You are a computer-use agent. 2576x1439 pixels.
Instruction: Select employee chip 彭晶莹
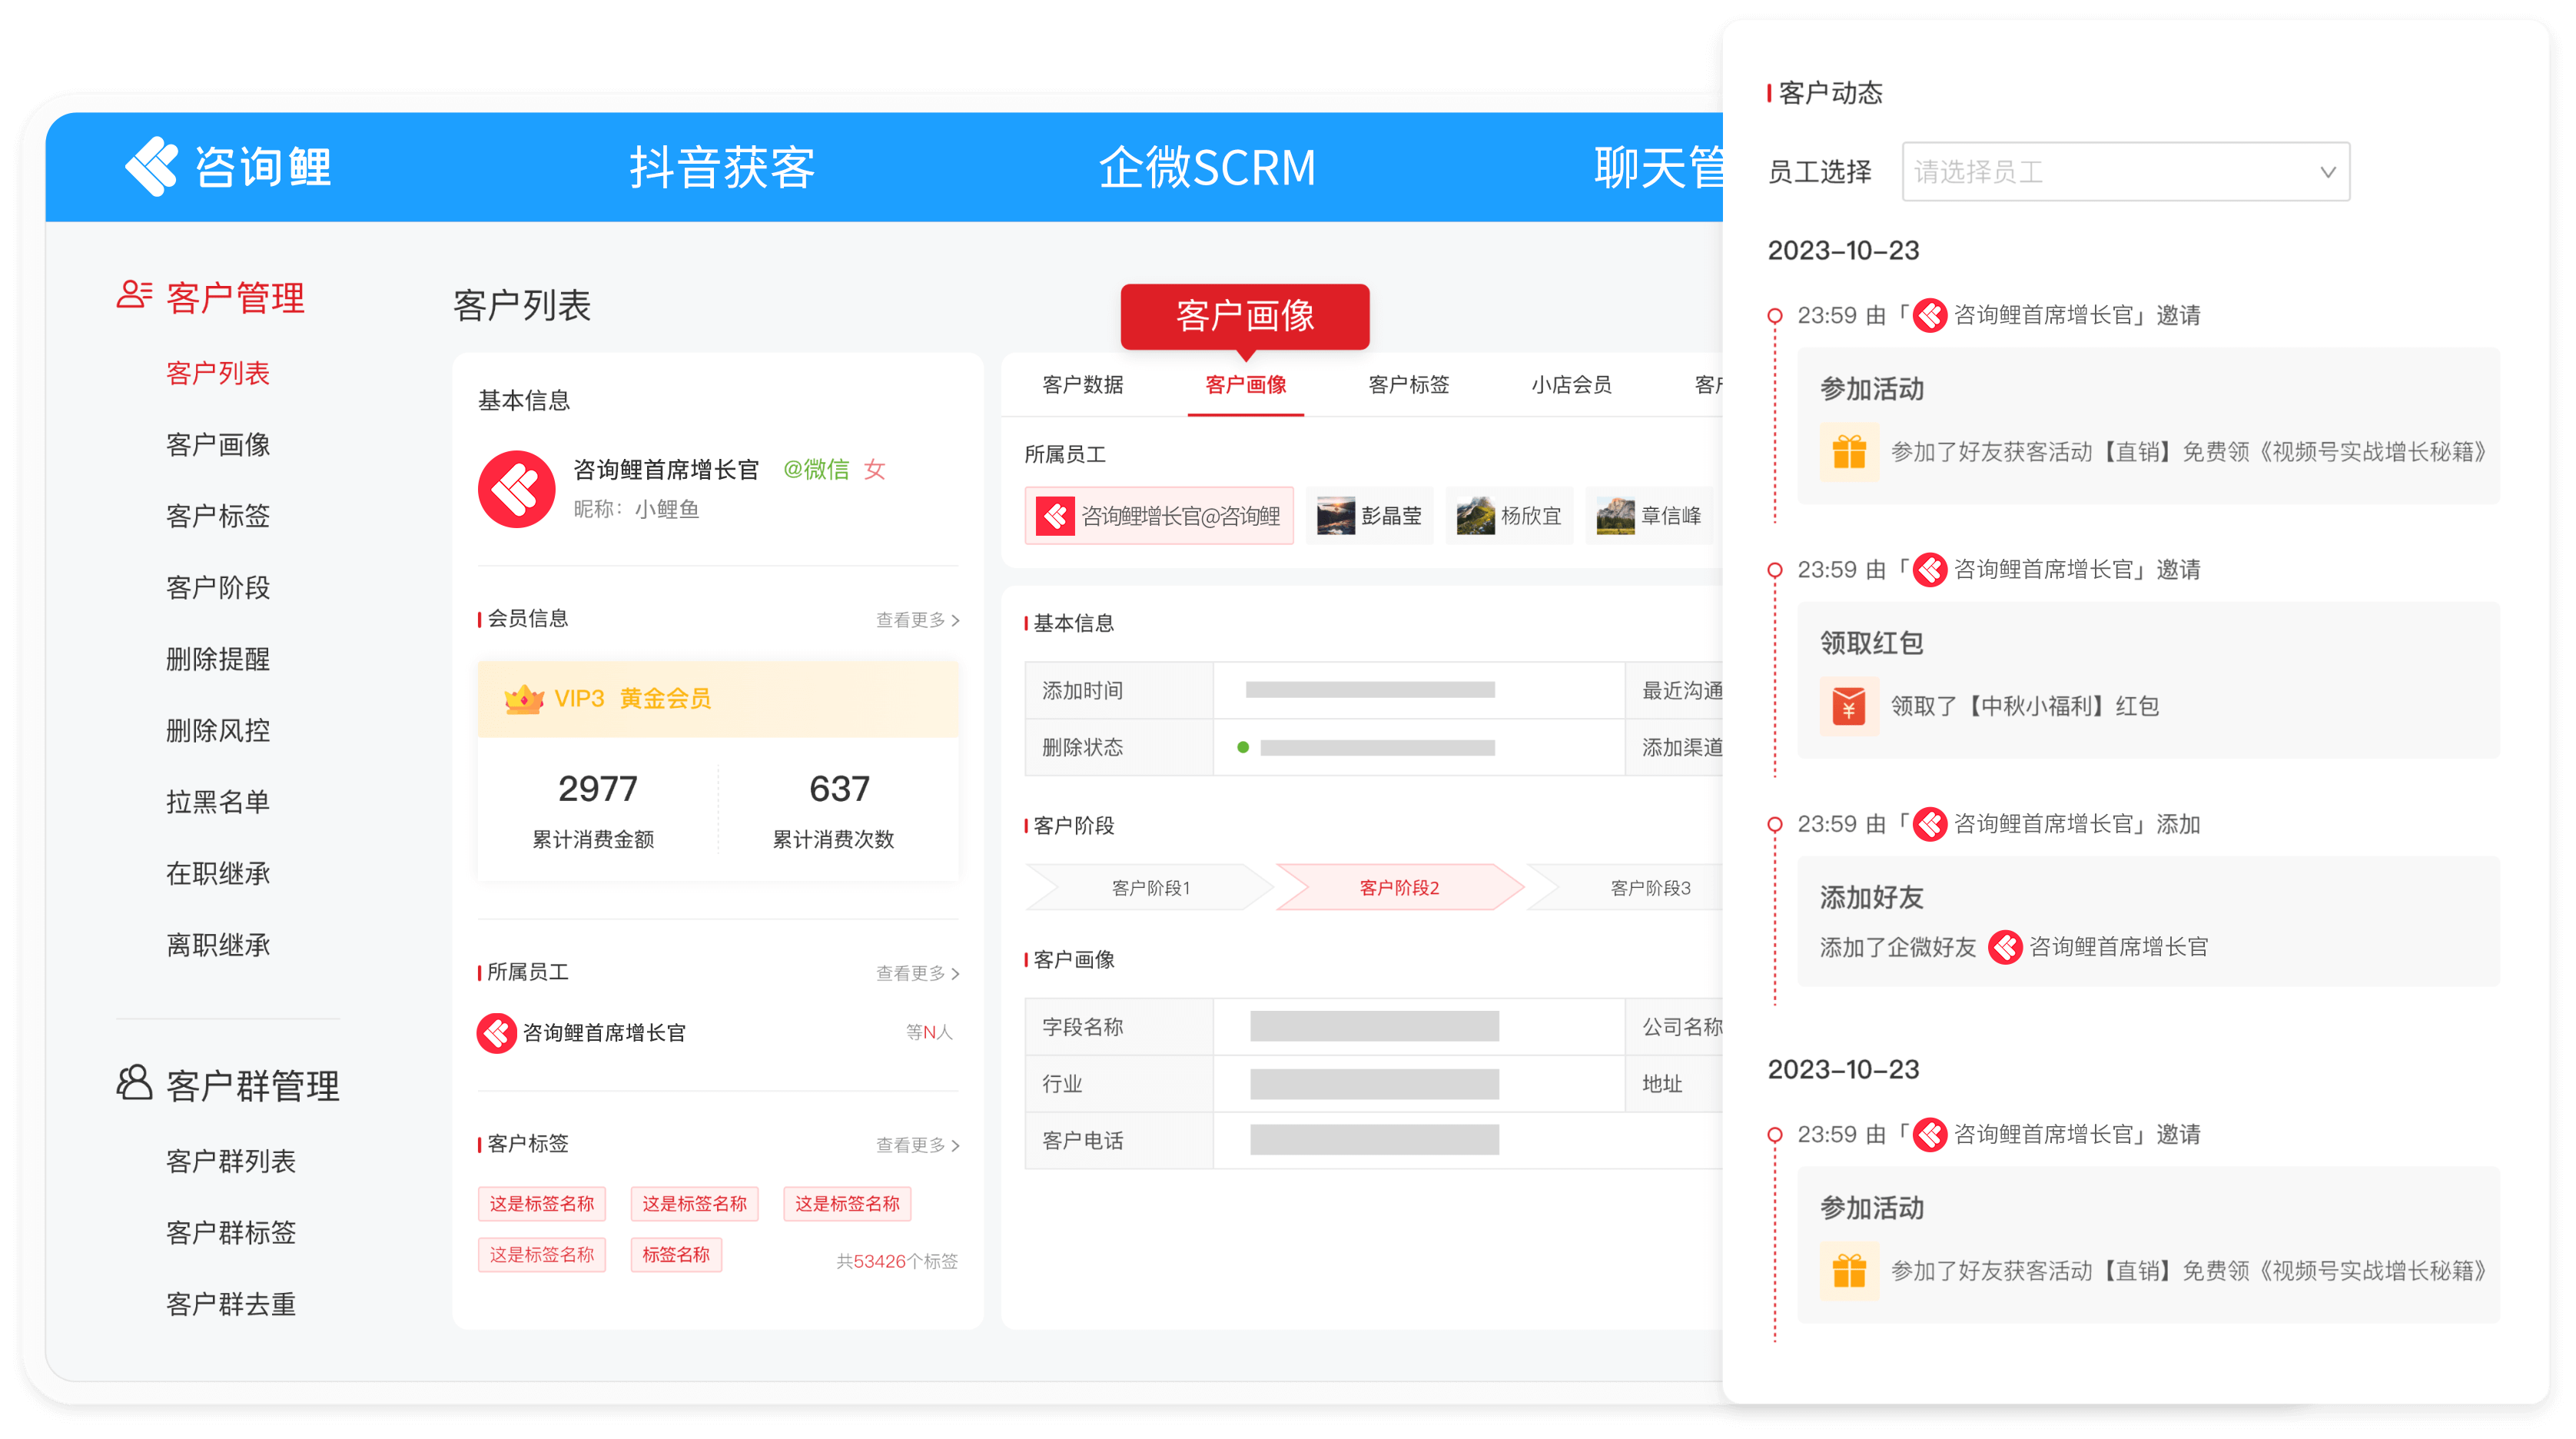(1370, 516)
